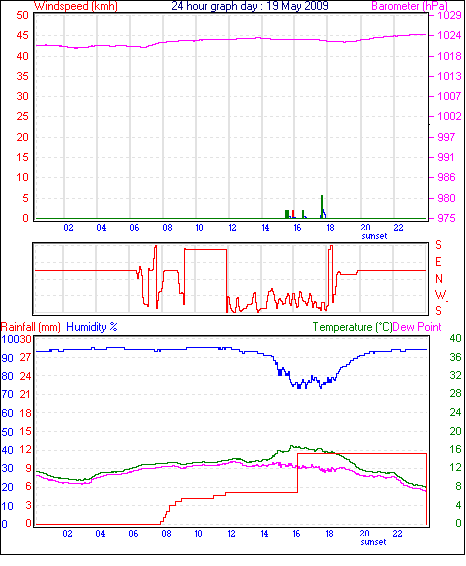The width and height of the screenshot is (466, 566).
Task: Click the Temperature (°C) legend label
Action: [x=352, y=327]
